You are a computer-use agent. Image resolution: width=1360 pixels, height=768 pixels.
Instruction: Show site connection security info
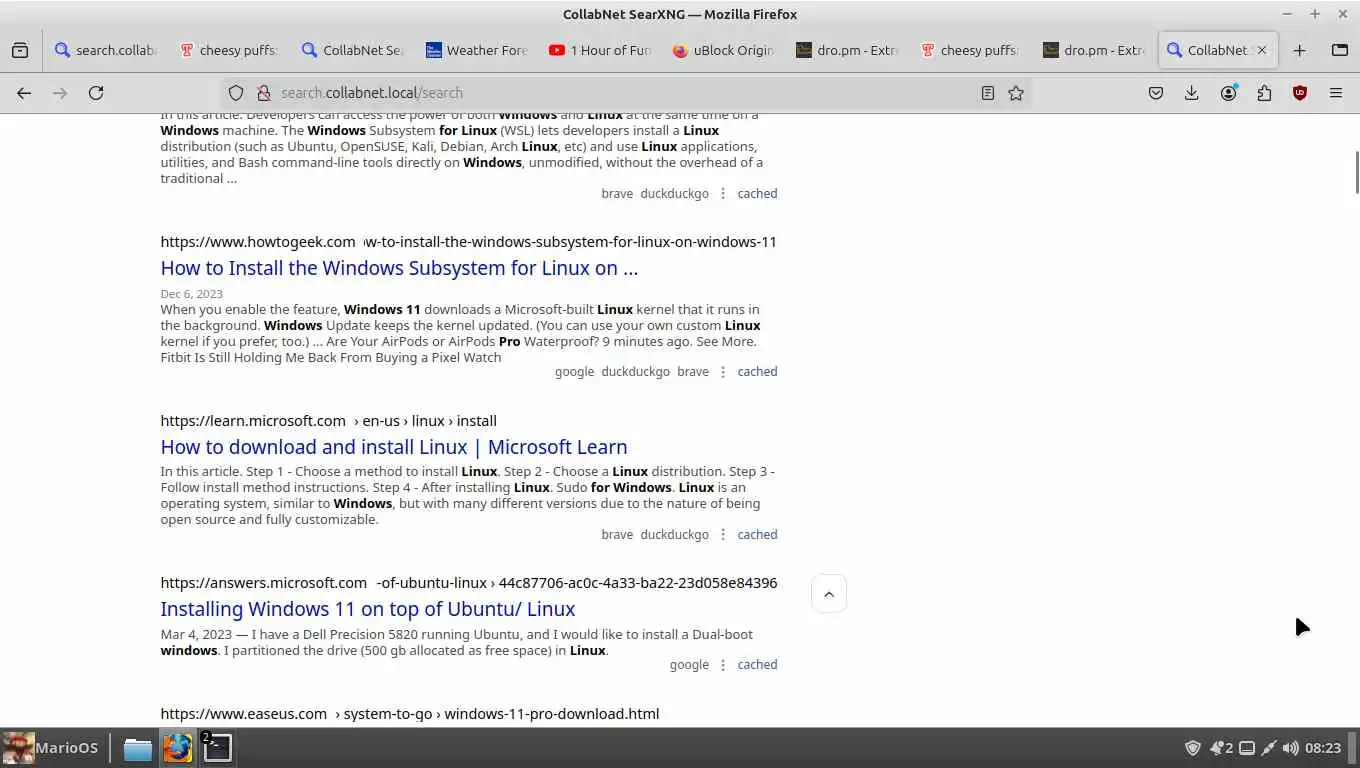pos(264,93)
